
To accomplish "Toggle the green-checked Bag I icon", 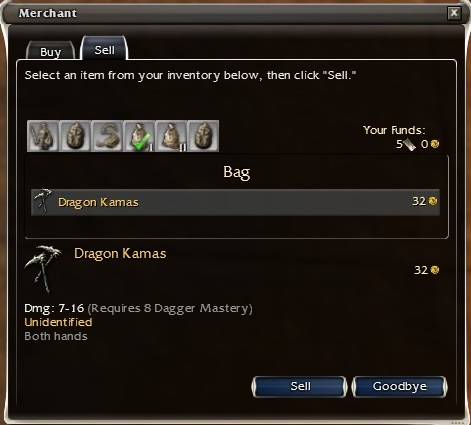I will [139, 136].
